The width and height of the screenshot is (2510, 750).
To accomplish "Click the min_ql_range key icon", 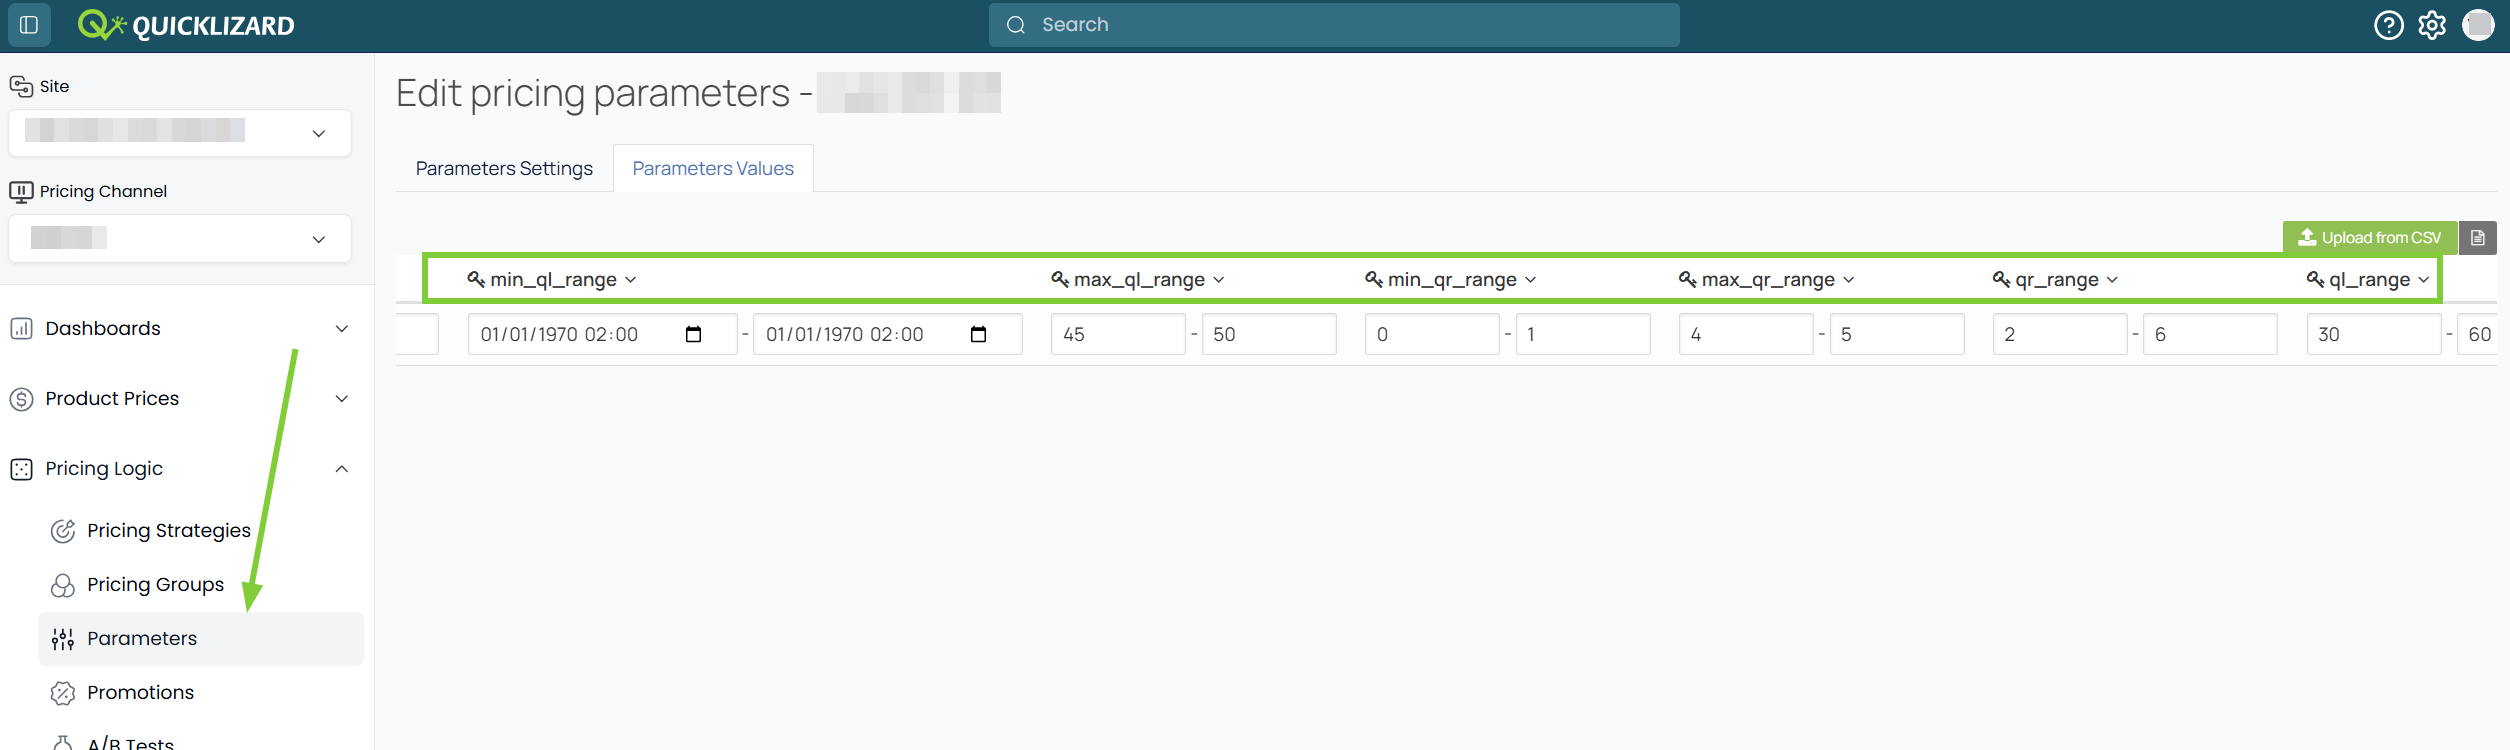I will tap(476, 279).
